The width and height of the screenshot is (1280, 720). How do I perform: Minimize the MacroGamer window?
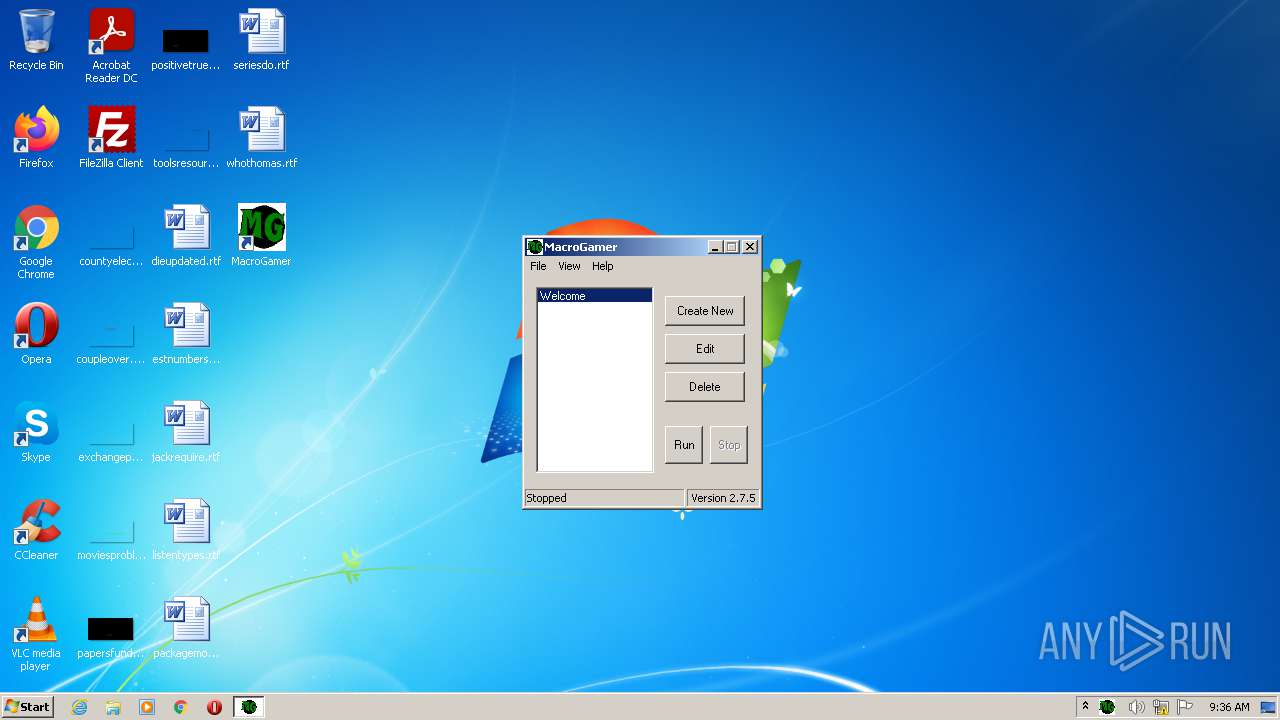pyautogui.click(x=715, y=247)
